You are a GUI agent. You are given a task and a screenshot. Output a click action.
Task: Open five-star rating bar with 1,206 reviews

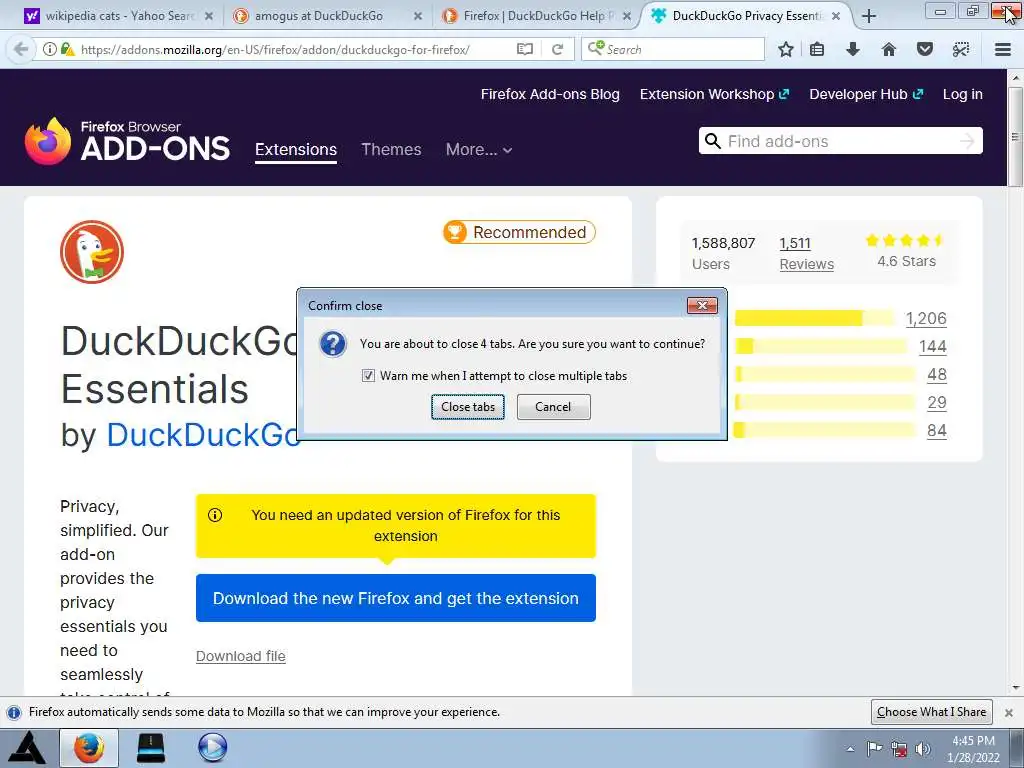[814, 318]
